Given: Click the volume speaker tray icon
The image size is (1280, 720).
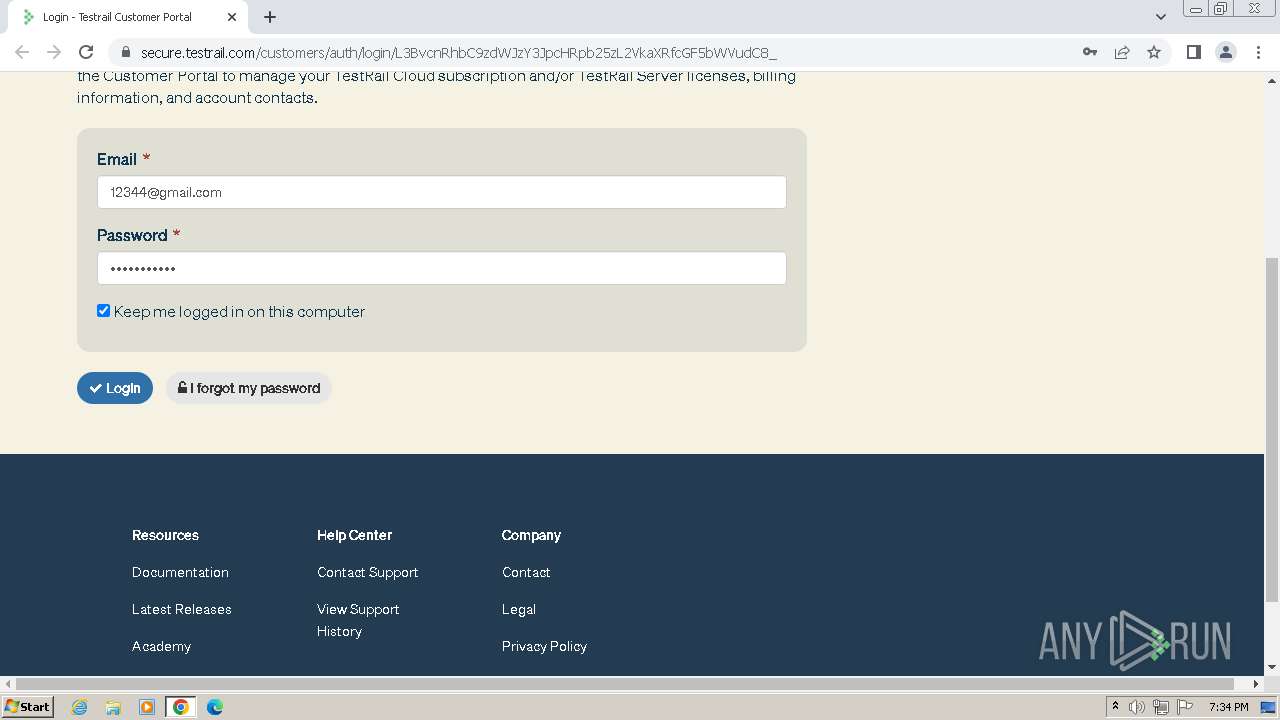Looking at the screenshot, I should 1136,707.
